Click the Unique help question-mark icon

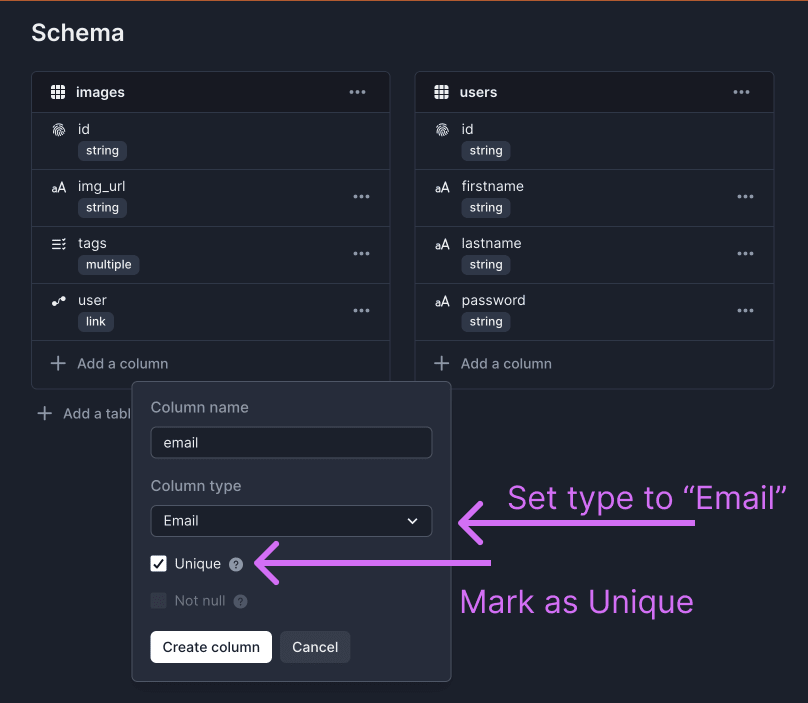click(236, 564)
